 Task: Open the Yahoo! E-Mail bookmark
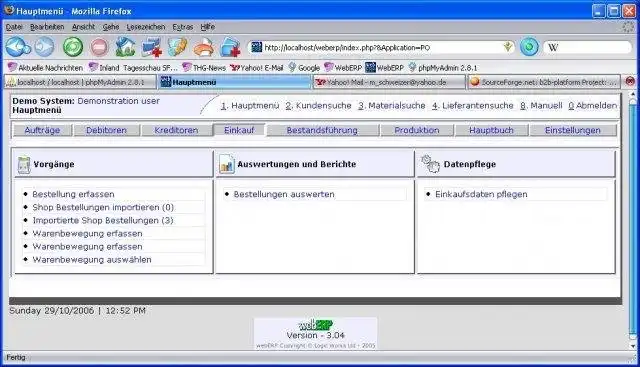tap(257, 68)
